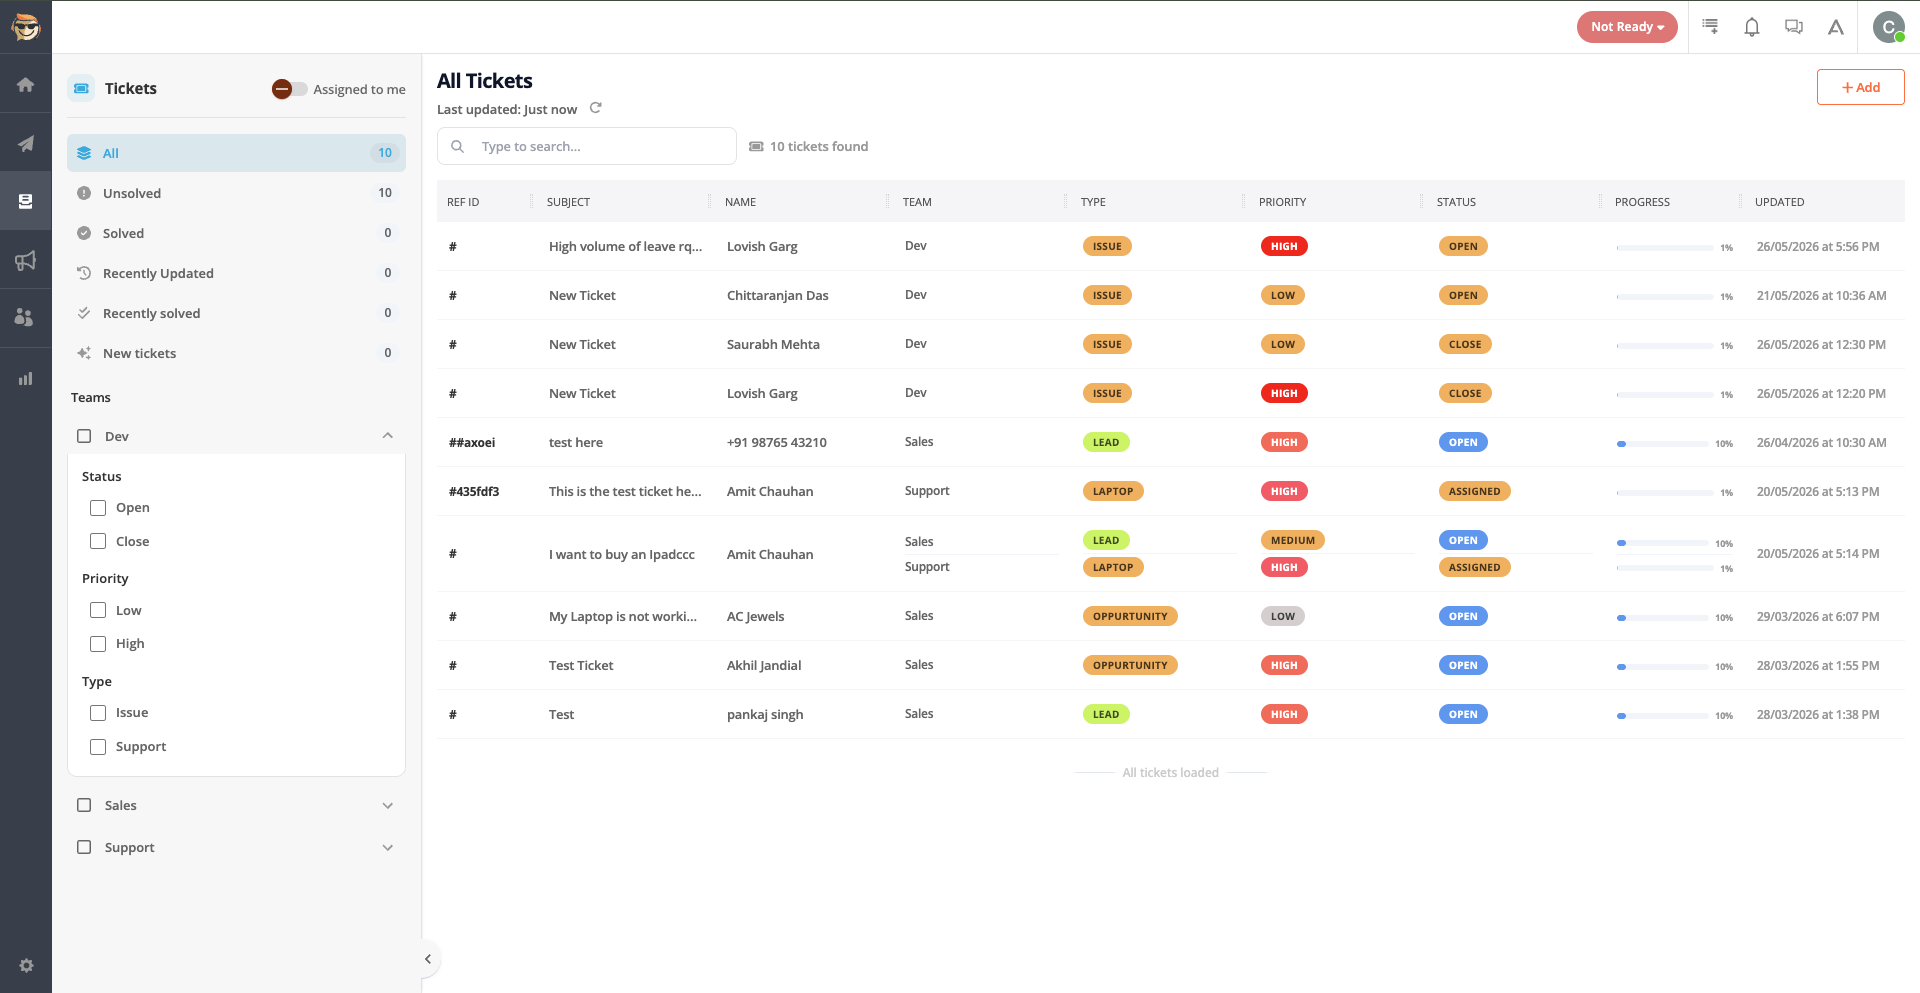Refresh the ticket list with reload icon
The width and height of the screenshot is (1920, 993).
click(595, 108)
